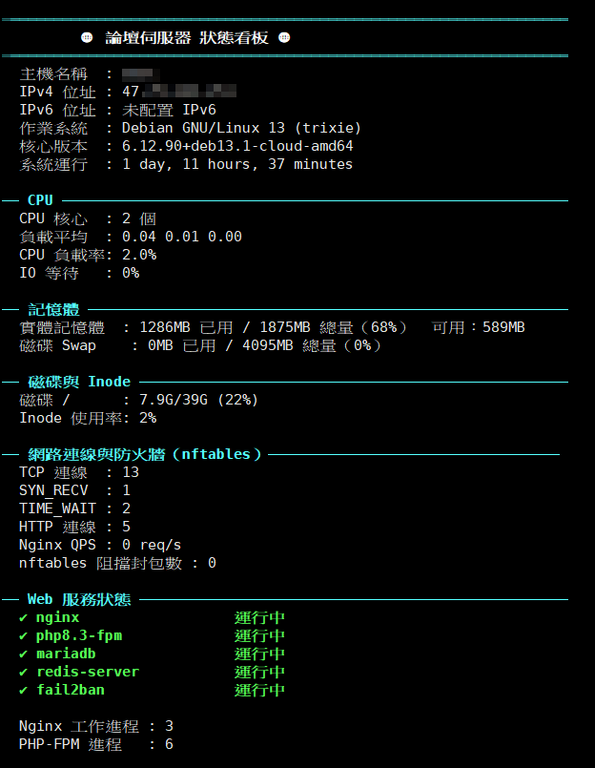Click 運行中 status for mariadb

point(260,654)
